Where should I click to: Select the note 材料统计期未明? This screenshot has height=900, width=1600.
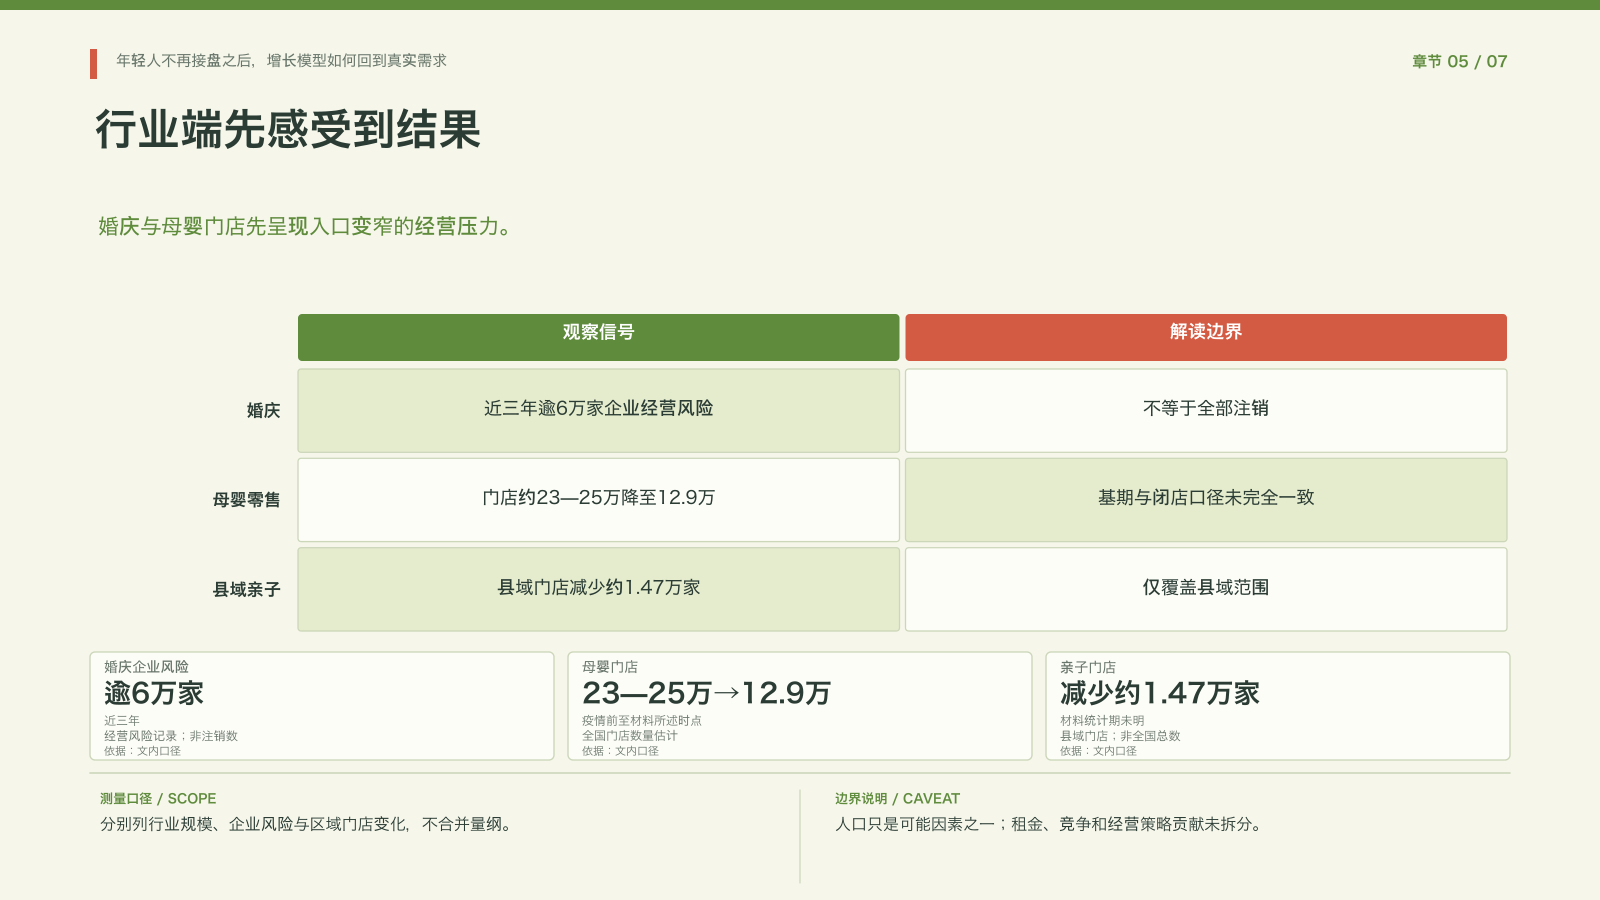point(1102,721)
